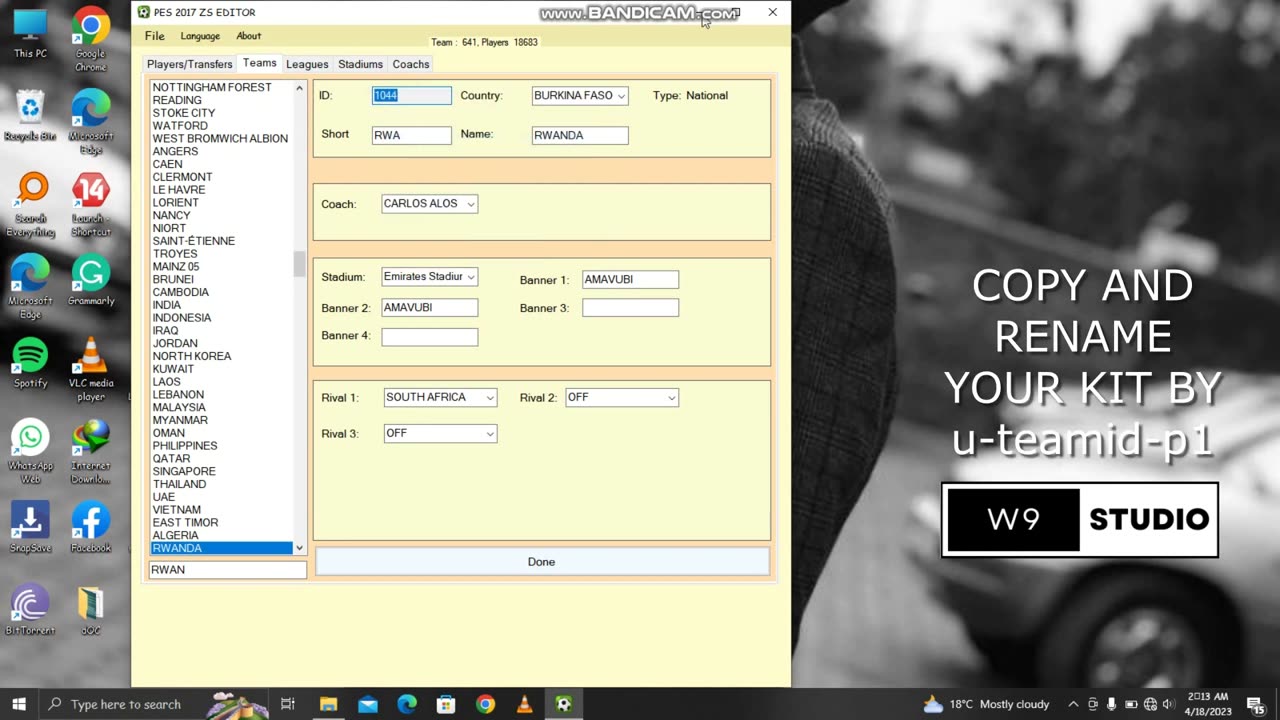Click the Done button

pos(542,562)
